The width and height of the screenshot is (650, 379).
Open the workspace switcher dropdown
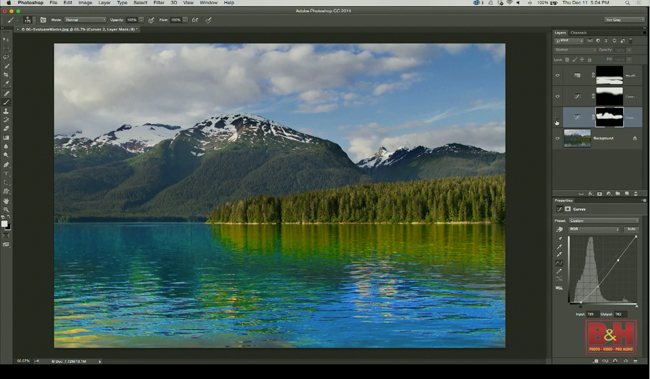point(624,19)
